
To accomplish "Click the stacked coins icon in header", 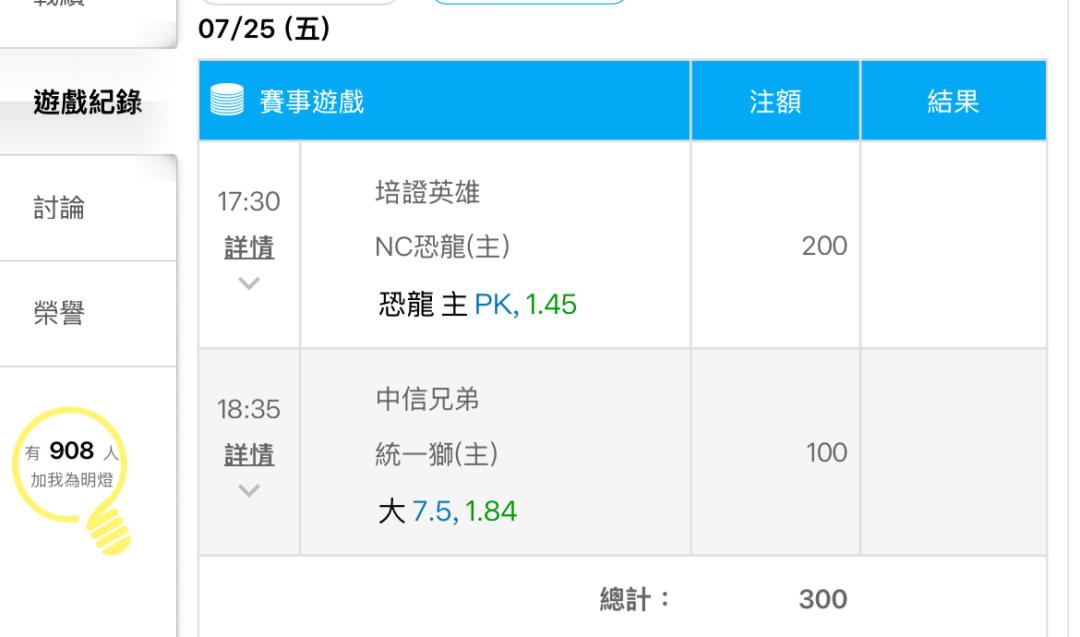I will tap(227, 100).
